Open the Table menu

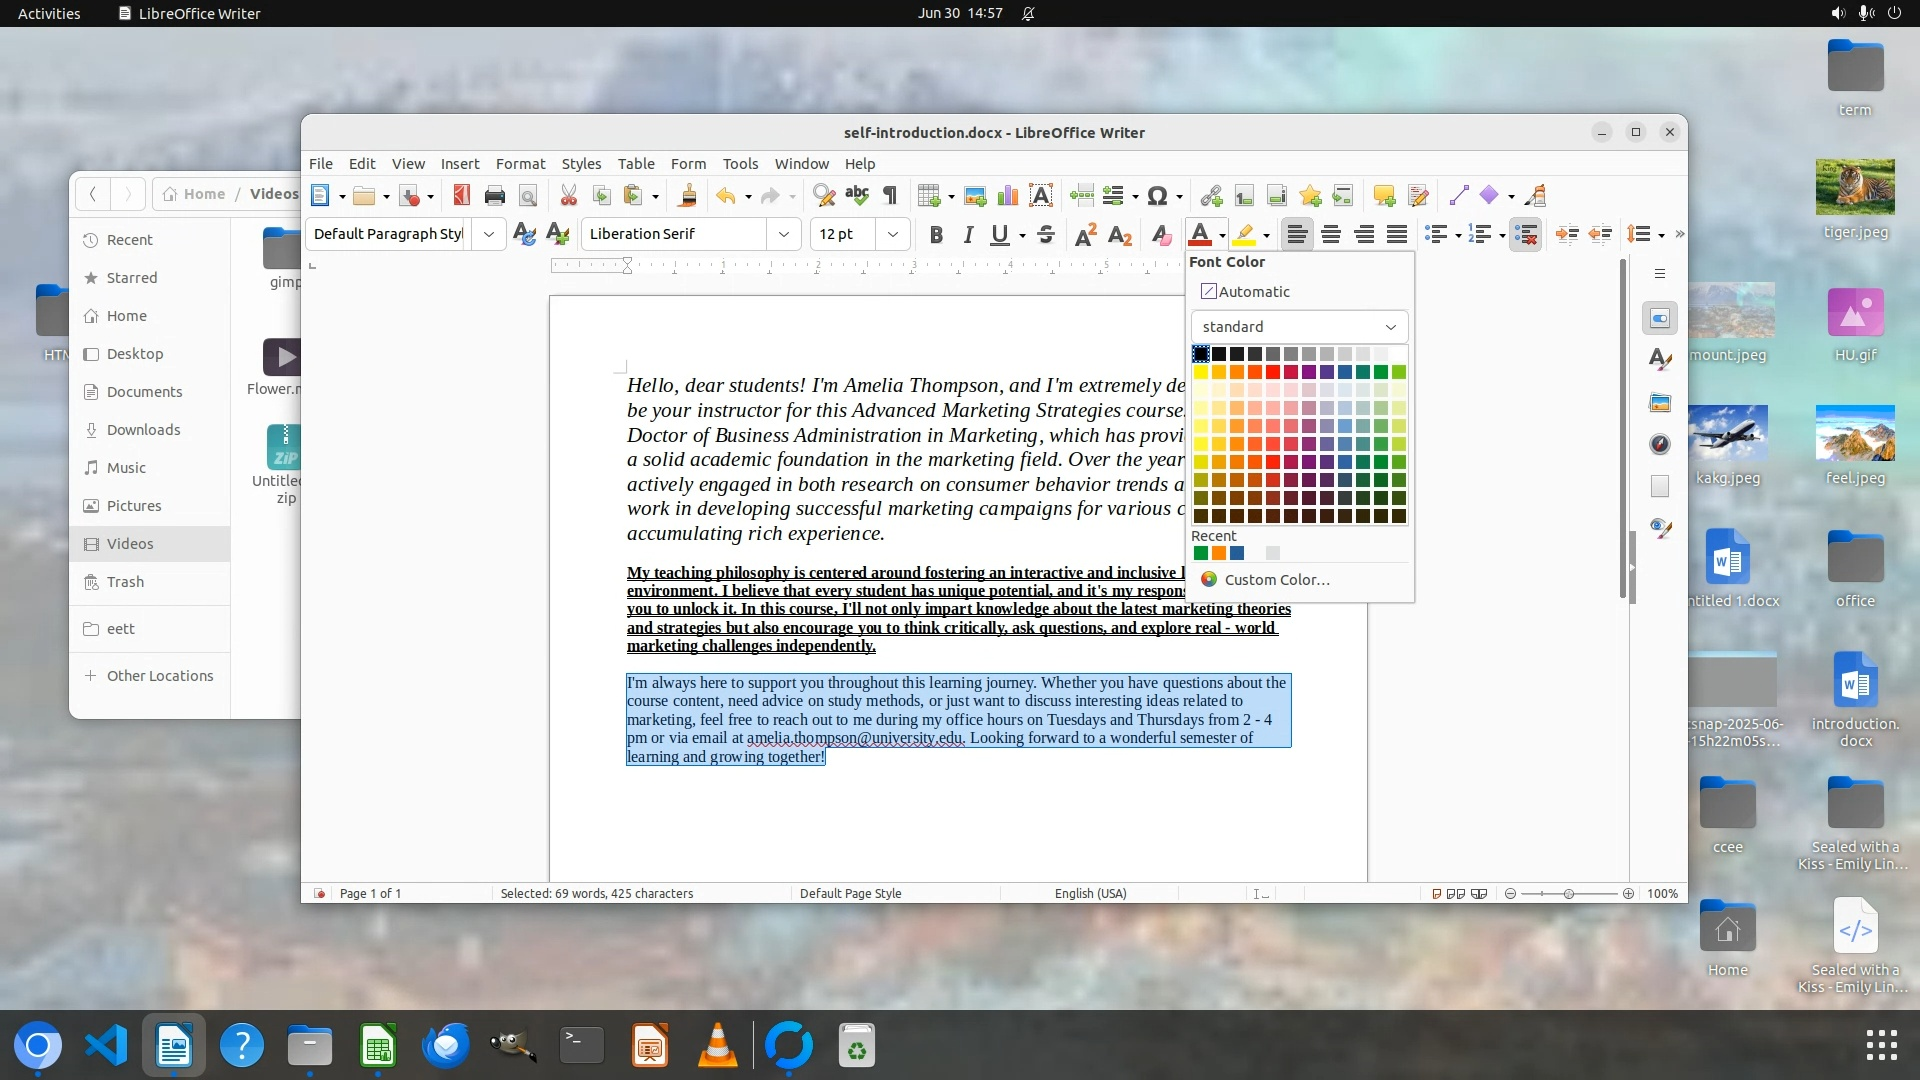636,163
